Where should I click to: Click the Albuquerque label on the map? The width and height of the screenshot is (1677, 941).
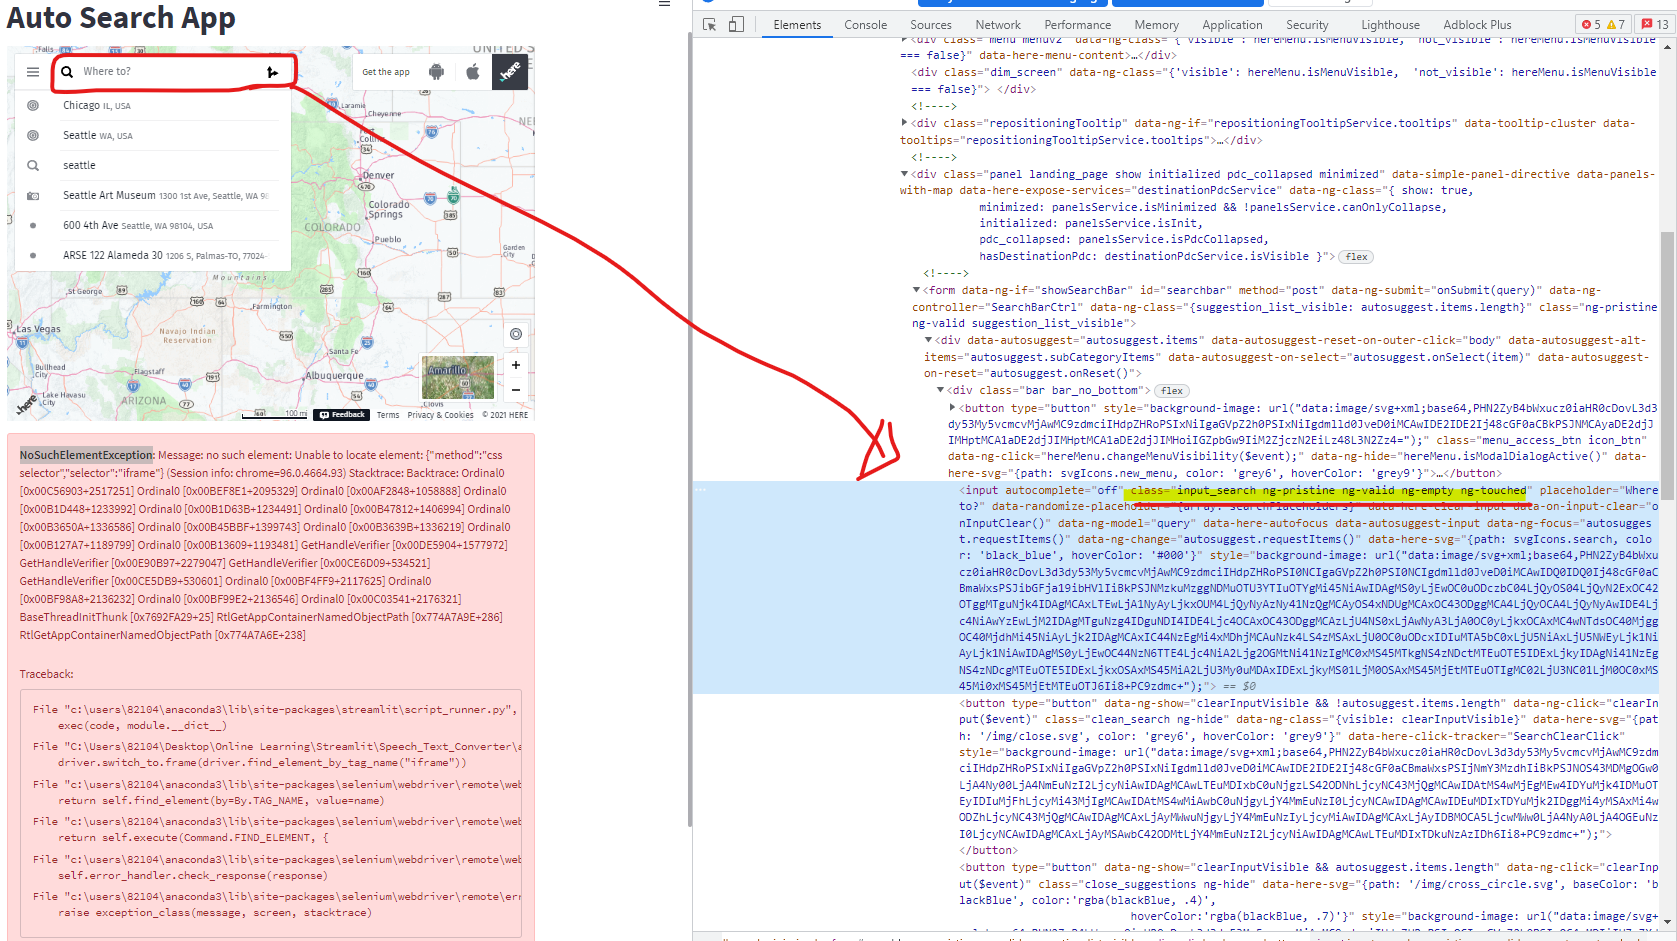click(x=334, y=376)
